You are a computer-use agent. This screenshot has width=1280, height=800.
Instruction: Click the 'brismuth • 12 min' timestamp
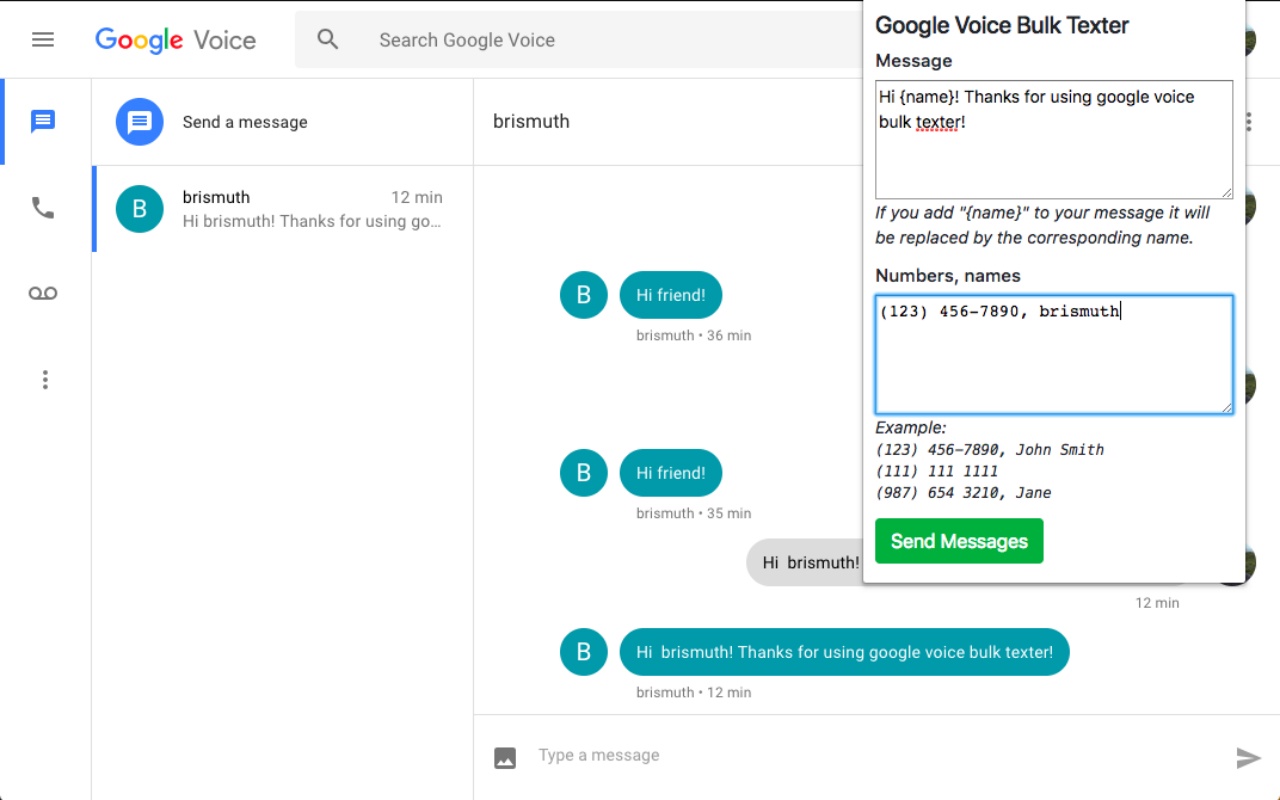[693, 692]
